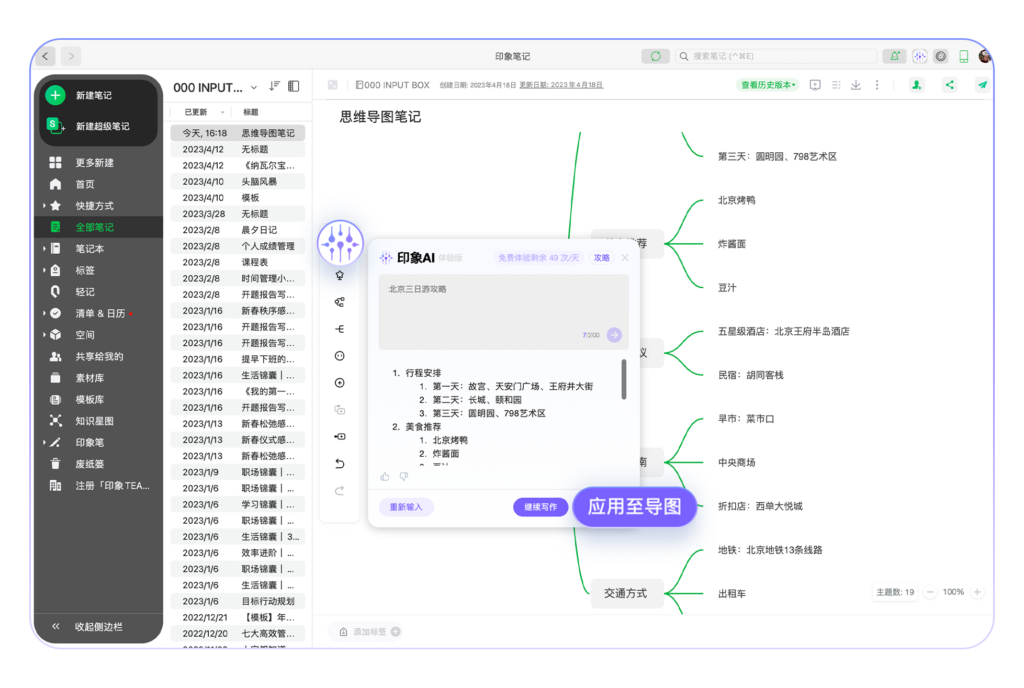
Task: Open the three-dot more options menu
Action: (x=877, y=85)
